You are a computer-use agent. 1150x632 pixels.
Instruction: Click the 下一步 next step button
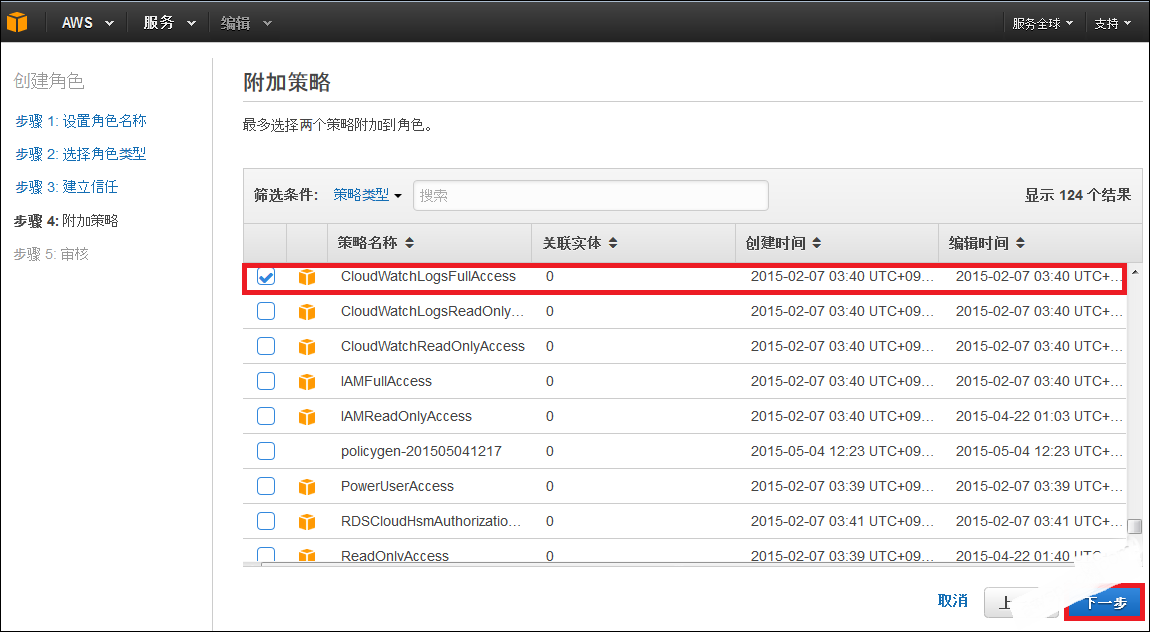point(1105,603)
